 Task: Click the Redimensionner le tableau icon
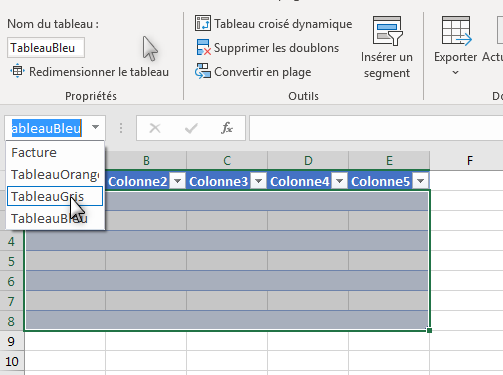(17, 71)
